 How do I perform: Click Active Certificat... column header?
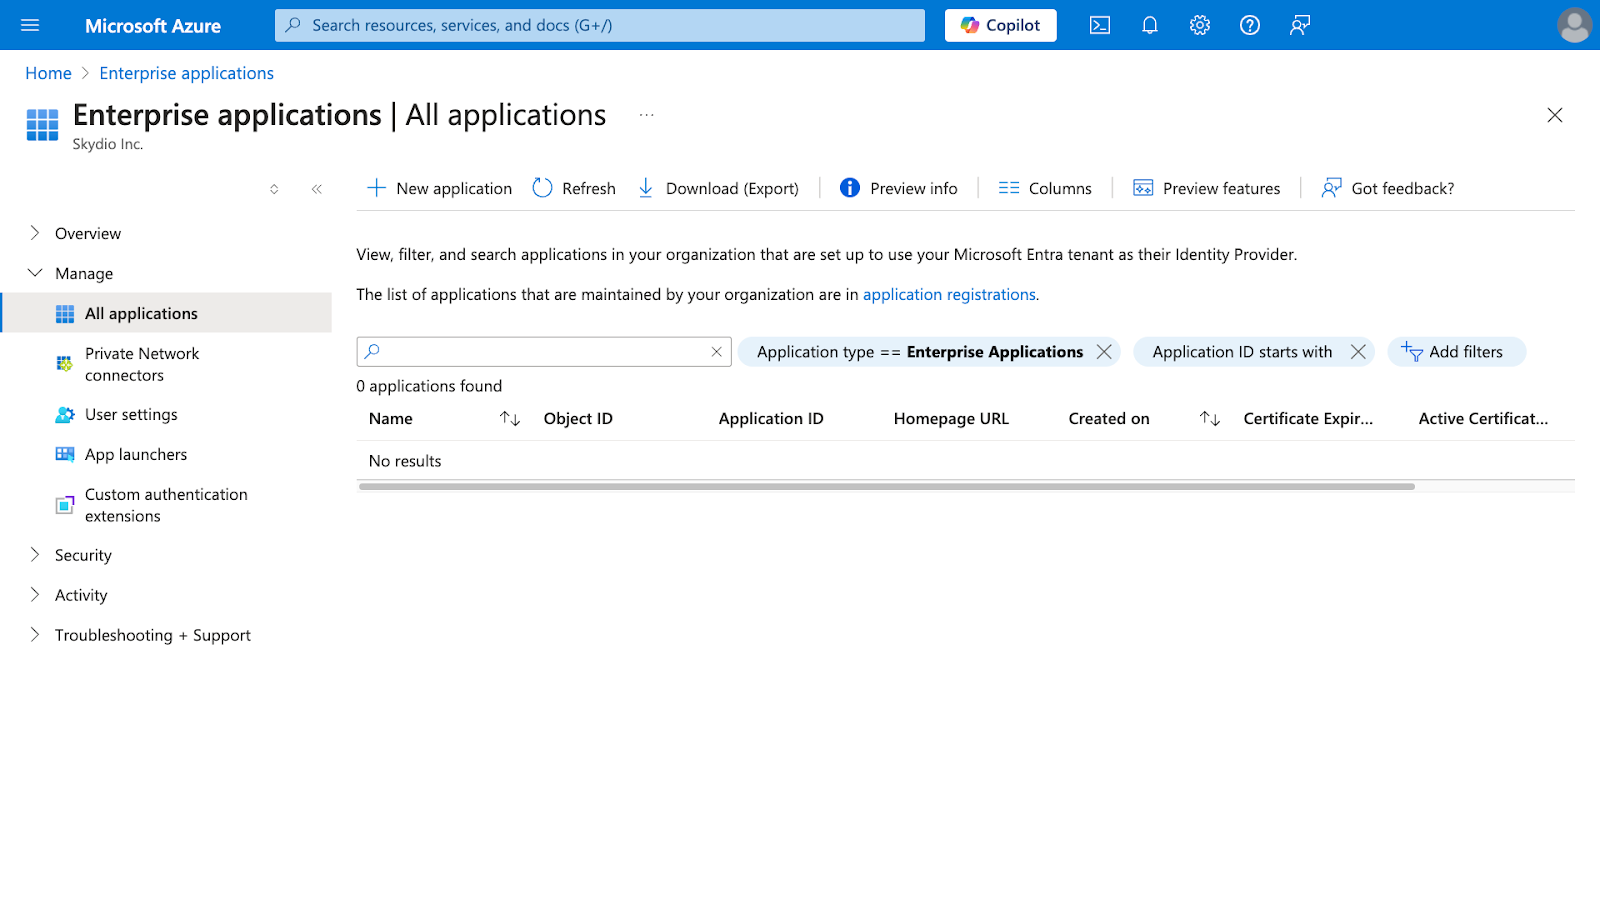pyautogui.click(x=1483, y=419)
